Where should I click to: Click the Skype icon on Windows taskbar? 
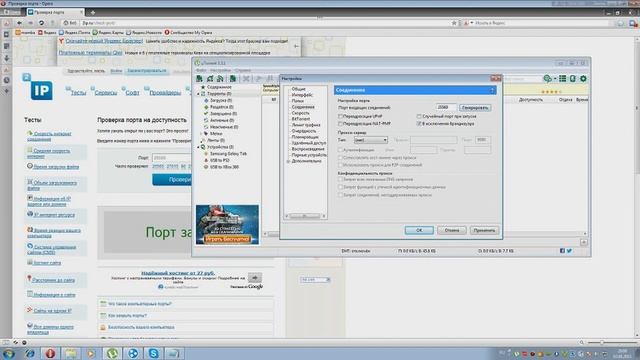(x=153, y=353)
